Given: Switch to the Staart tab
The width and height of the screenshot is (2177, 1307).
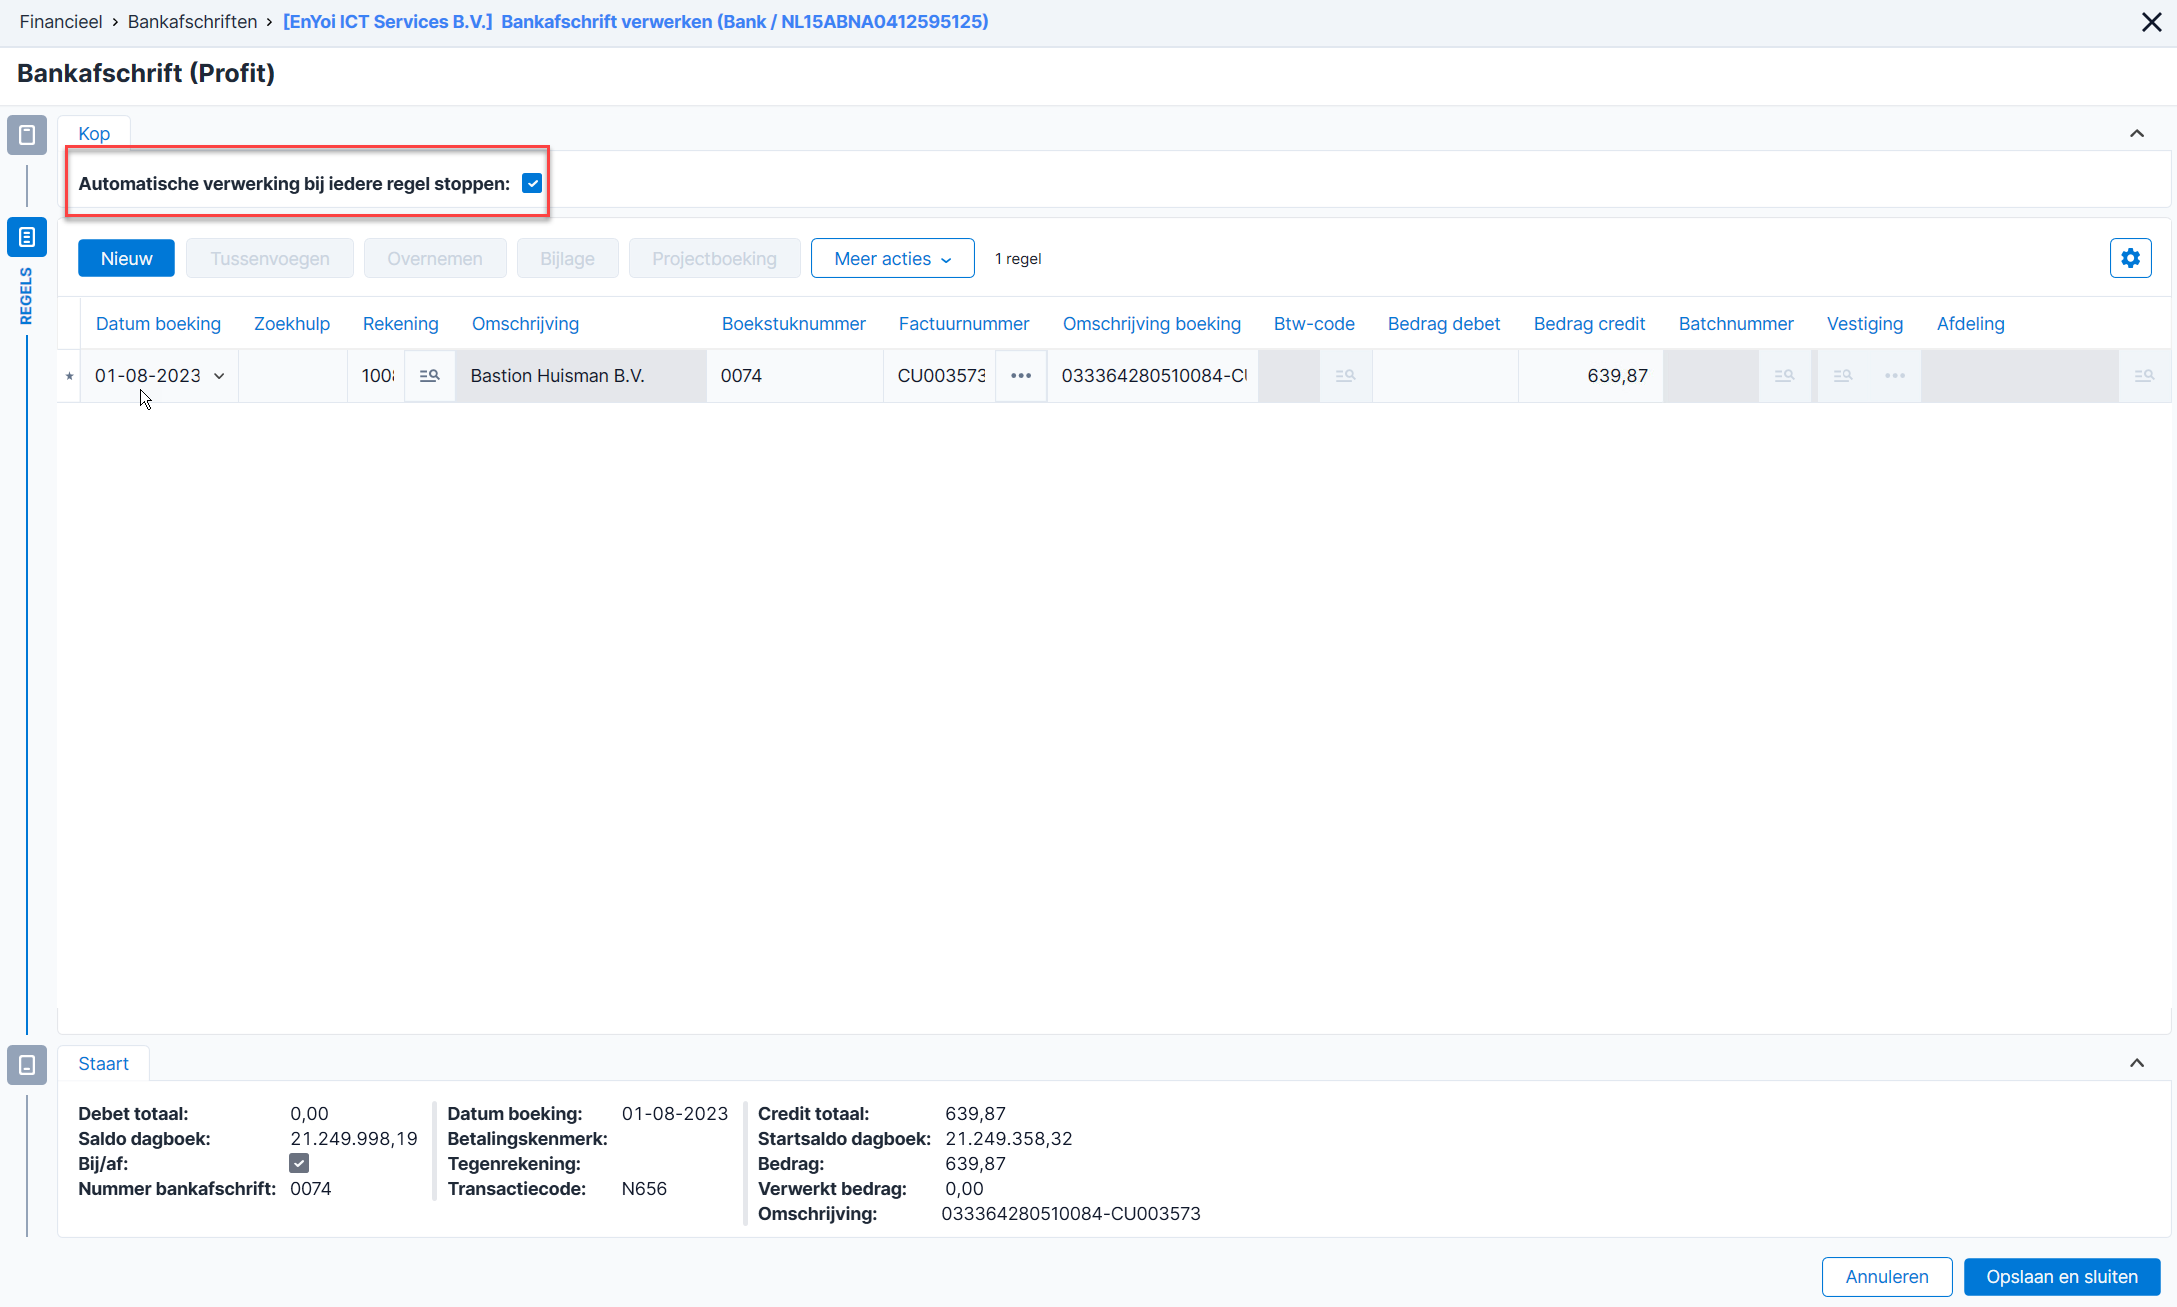Looking at the screenshot, I should click(x=103, y=1064).
